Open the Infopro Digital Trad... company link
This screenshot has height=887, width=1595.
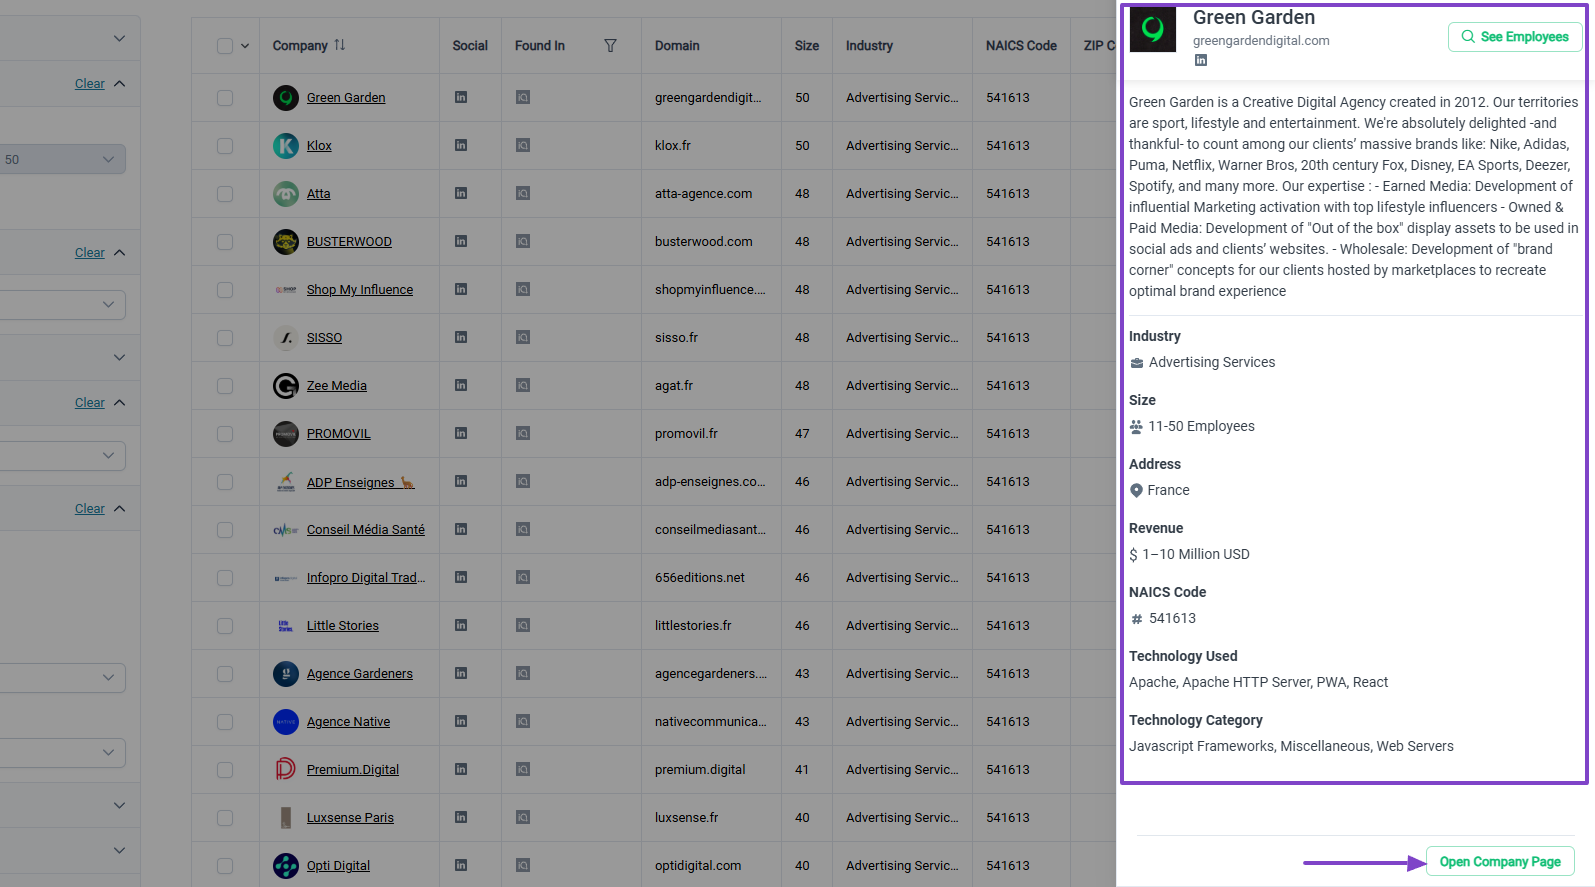click(366, 578)
